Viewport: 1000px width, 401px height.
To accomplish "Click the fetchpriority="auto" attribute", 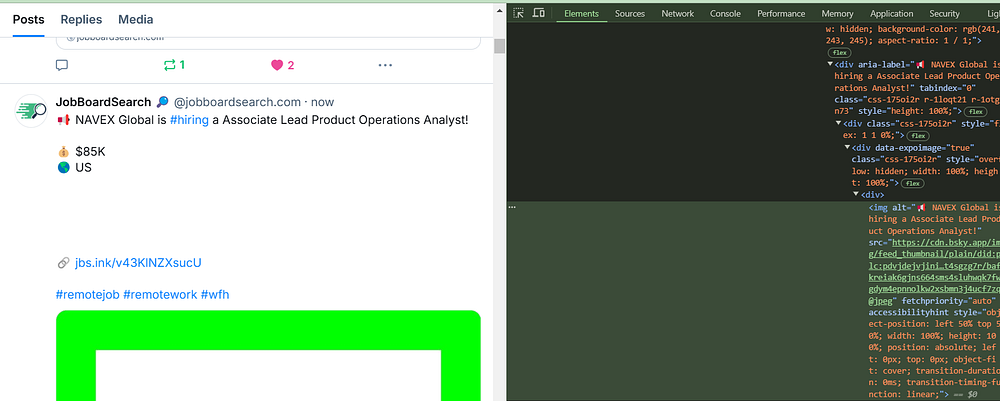I will [x=946, y=301].
